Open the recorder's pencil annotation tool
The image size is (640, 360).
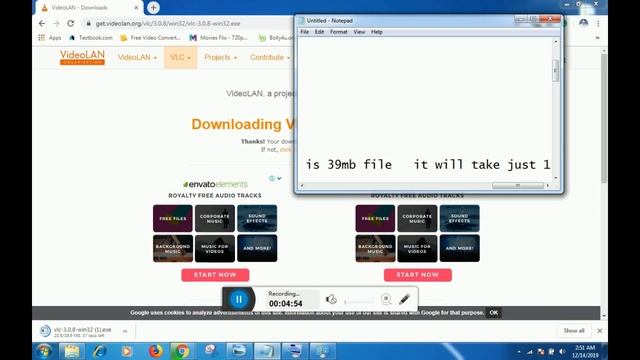click(404, 299)
